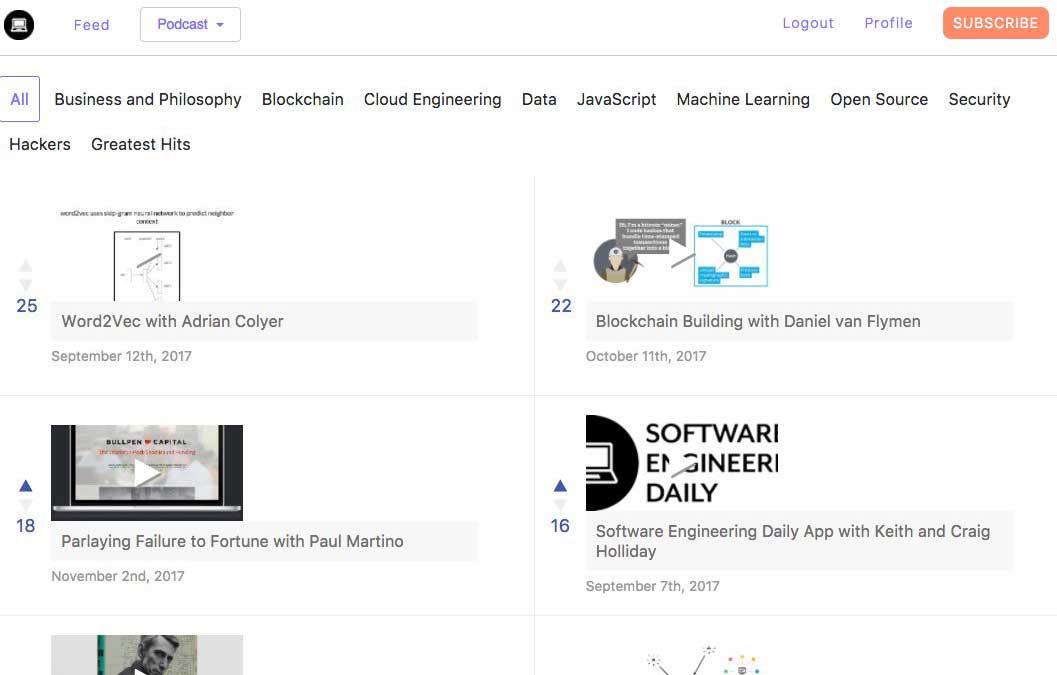Select the Data category tab
This screenshot has width=1057, height=675.
coord(539,99)
